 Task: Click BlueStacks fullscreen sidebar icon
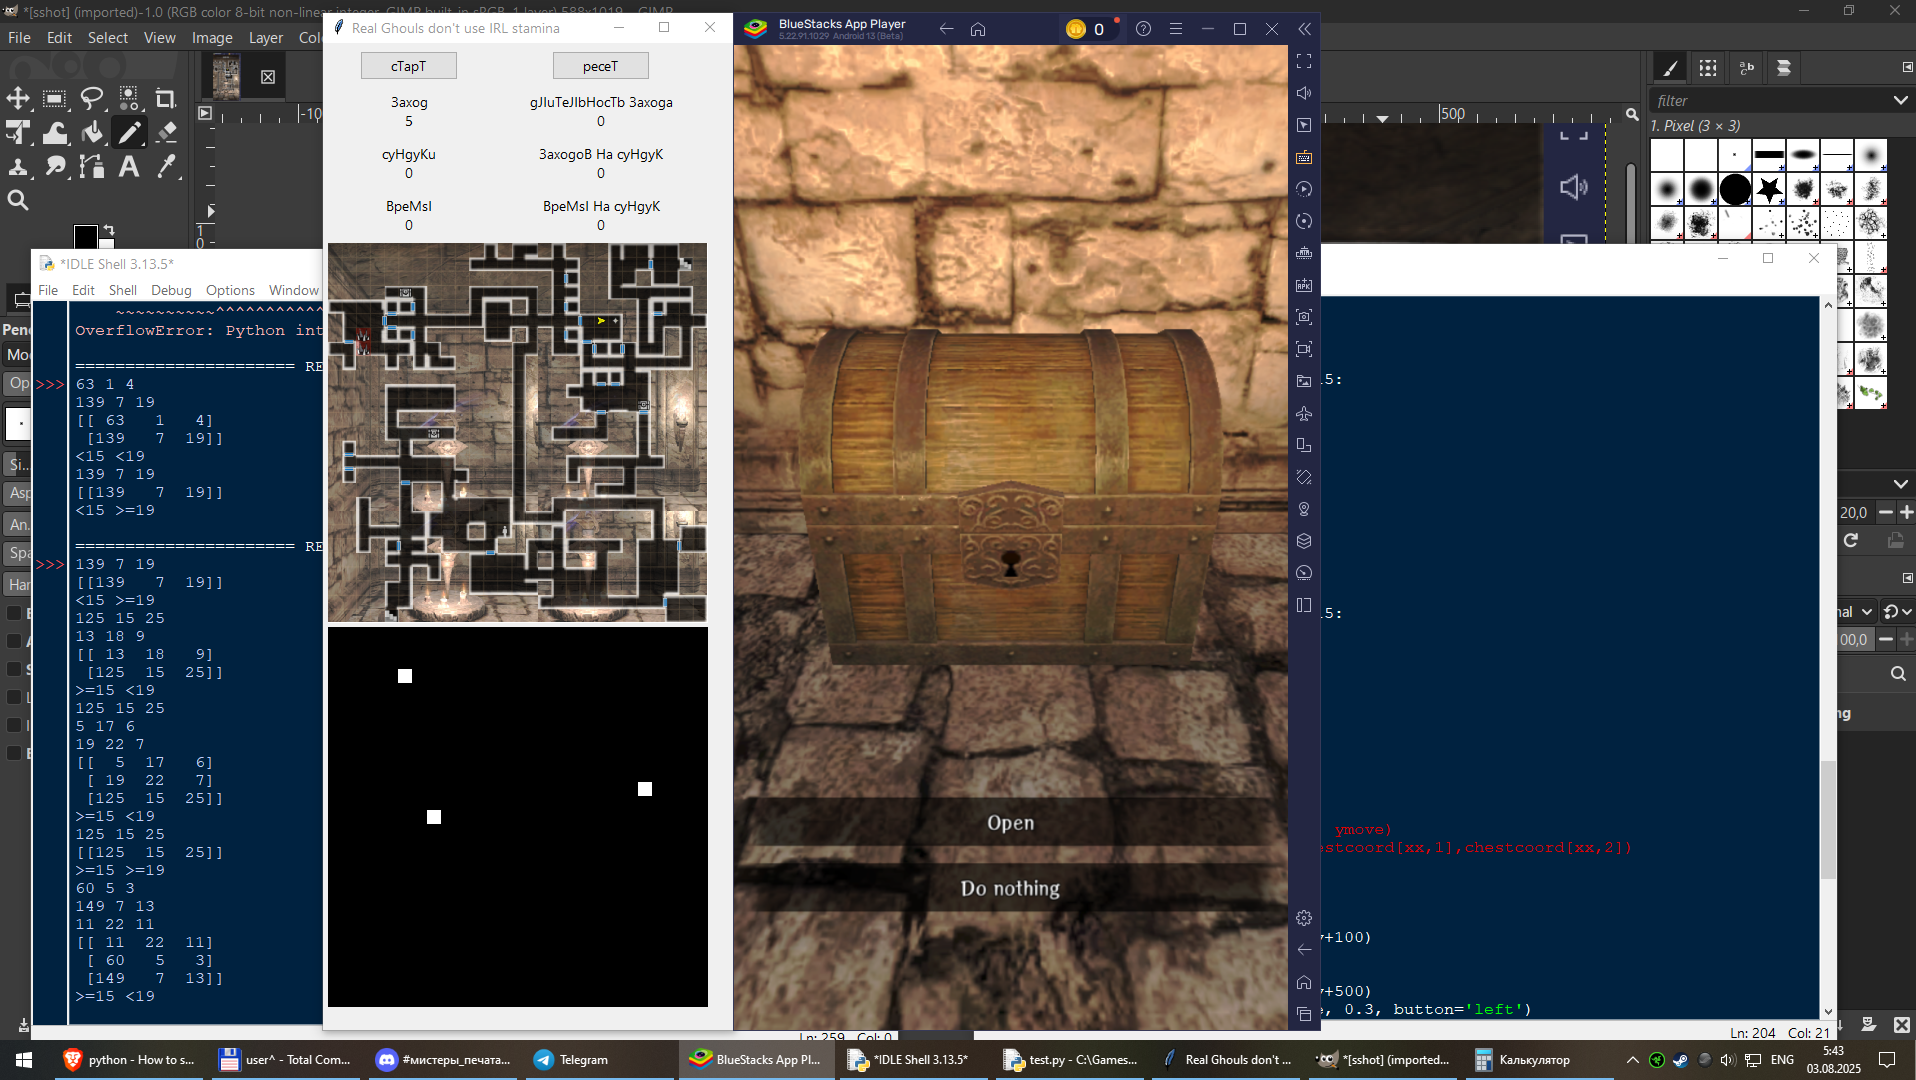[1304, 61]
